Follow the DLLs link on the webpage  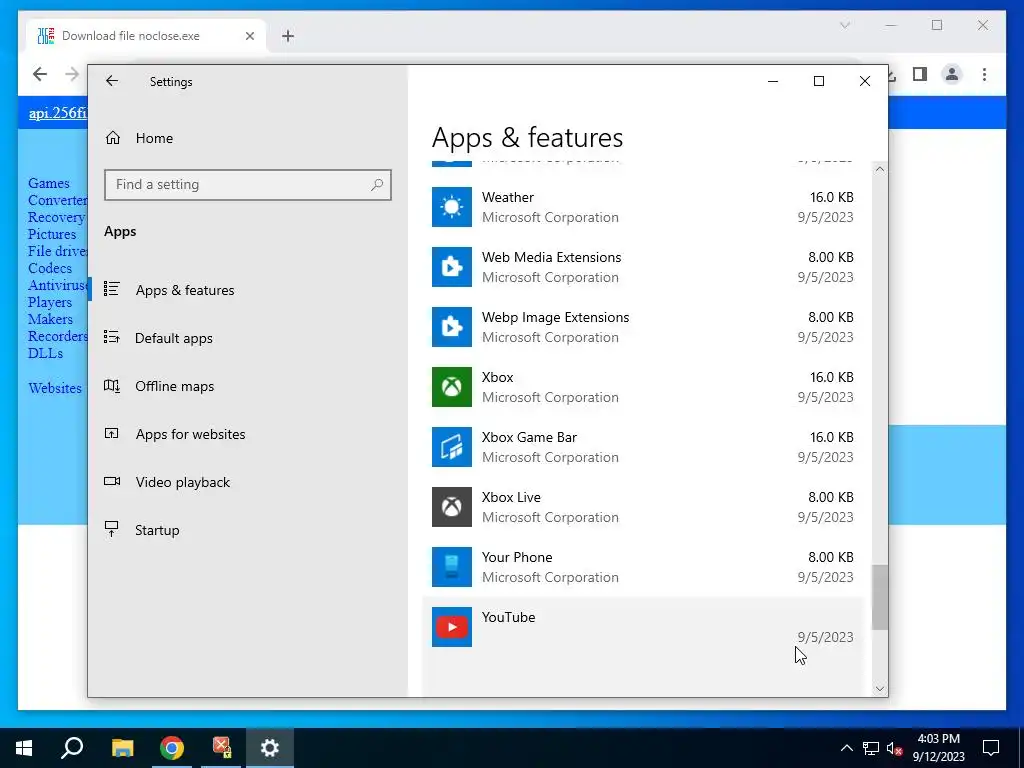point(45,353)
